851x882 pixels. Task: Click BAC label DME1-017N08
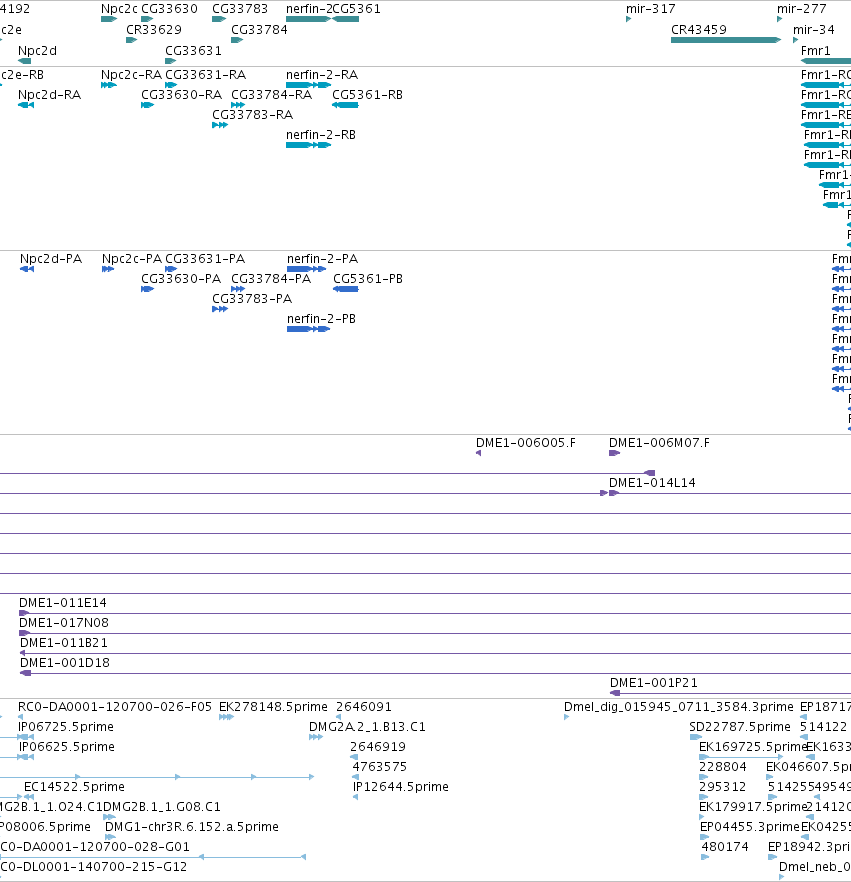[64, 623]
